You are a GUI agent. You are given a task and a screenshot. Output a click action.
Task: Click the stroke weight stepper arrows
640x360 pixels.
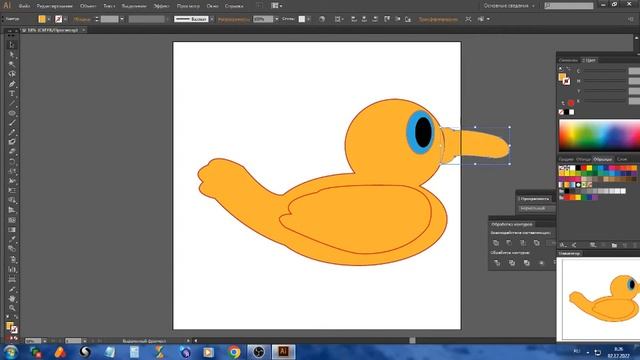pyautogui.click(x=97, y=19)
